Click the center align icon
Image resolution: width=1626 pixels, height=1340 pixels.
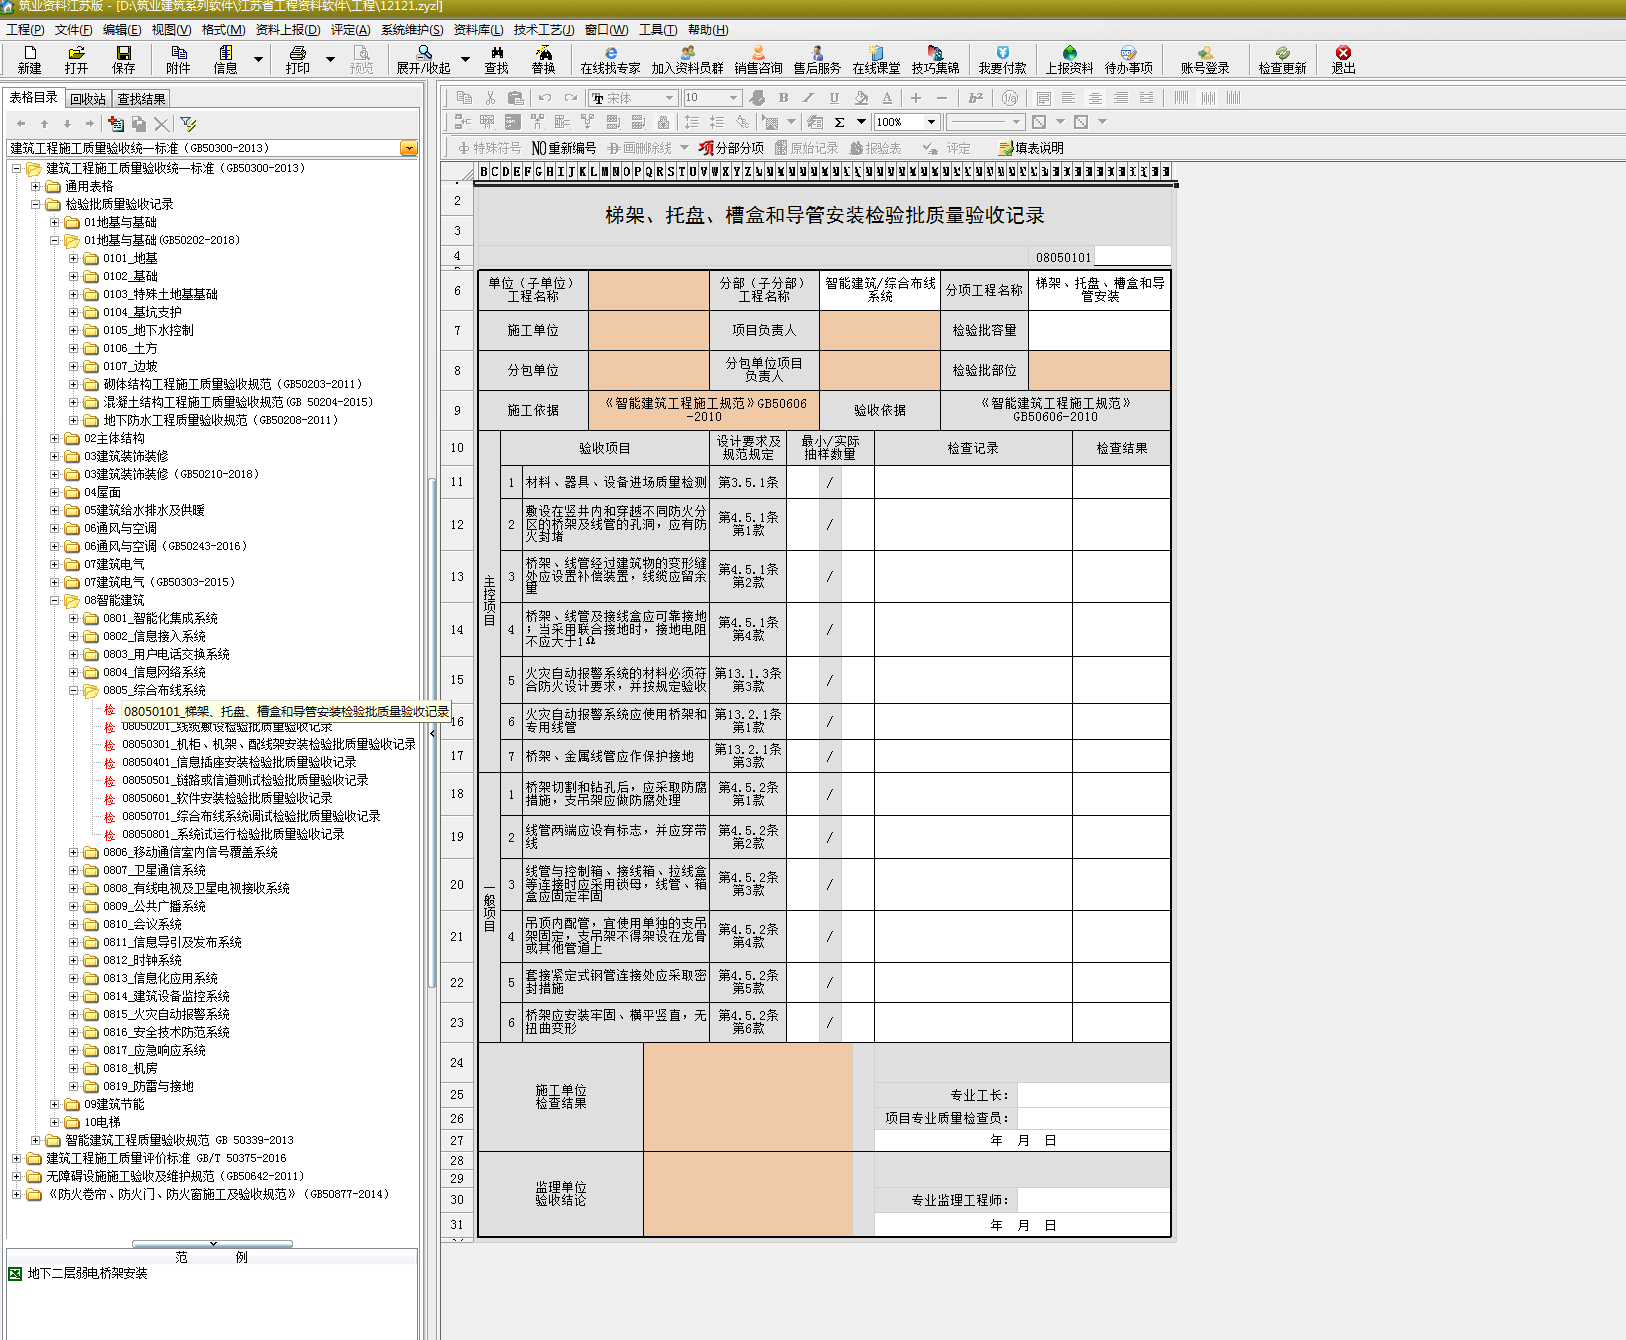[x=1095, y=98]
